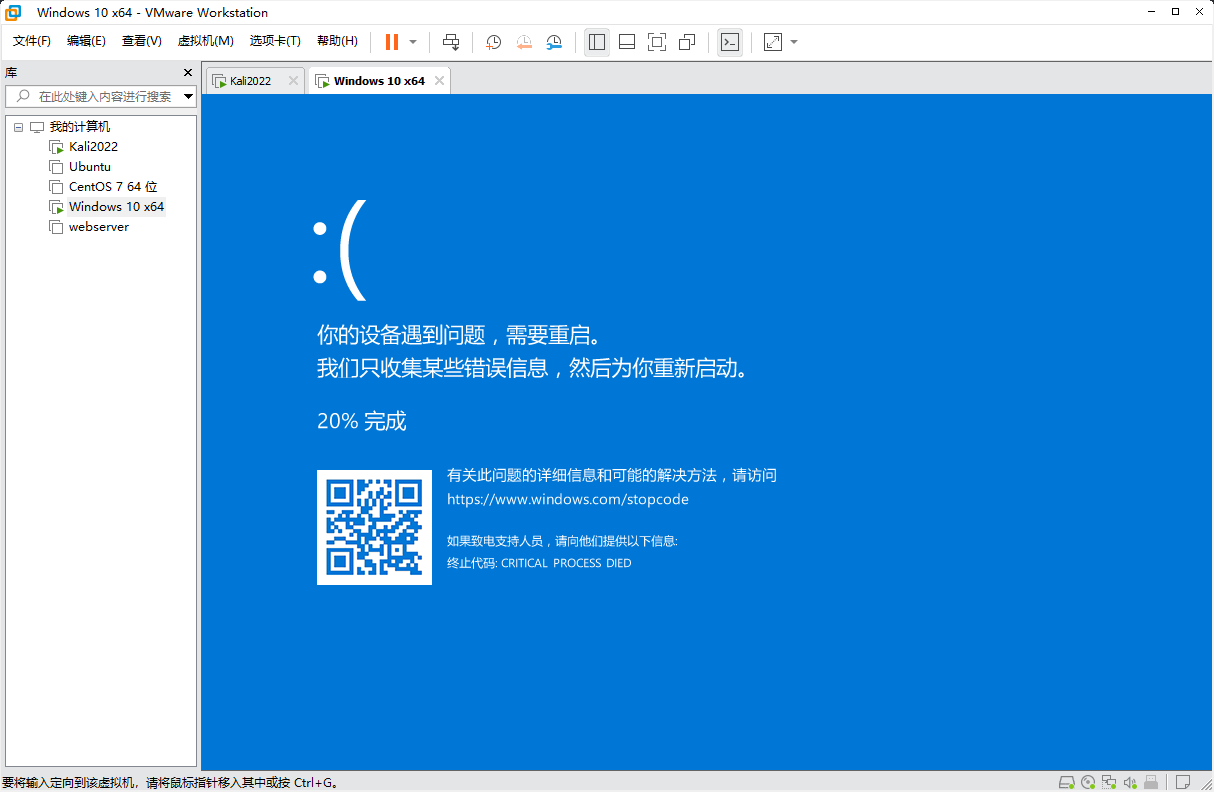Click the network adapter status bar icon
This screenshot has width=1214, height=792.
[x=1109, y=782]
